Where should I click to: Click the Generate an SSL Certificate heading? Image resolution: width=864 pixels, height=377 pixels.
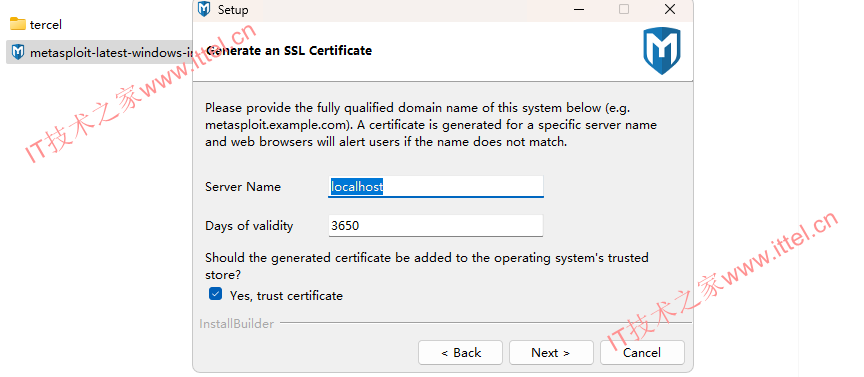pyautogui.click(x=289, y=51)
